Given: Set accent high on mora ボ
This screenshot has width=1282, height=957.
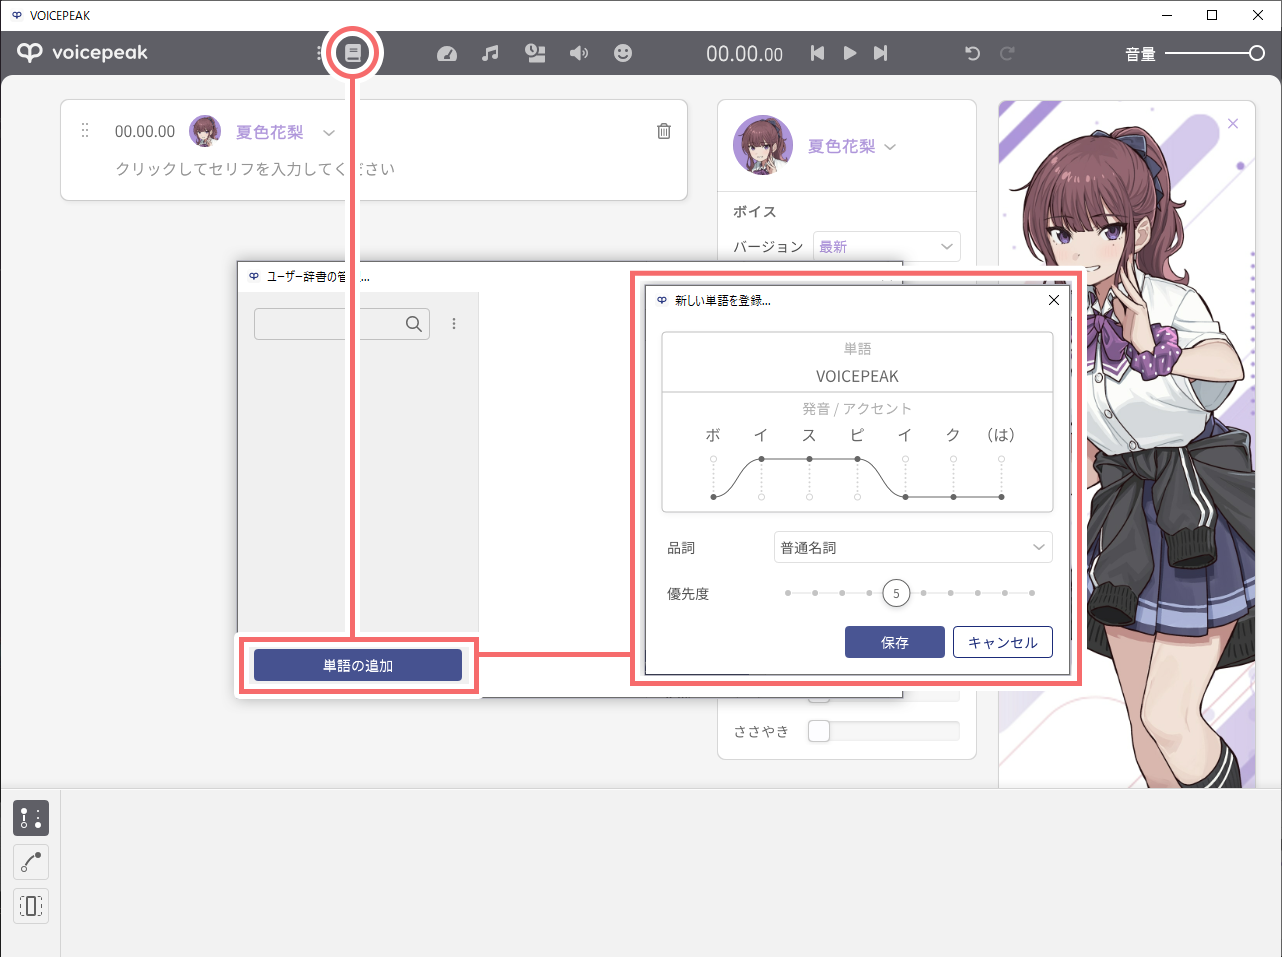Looking at the screenshot, I should 713,459.
